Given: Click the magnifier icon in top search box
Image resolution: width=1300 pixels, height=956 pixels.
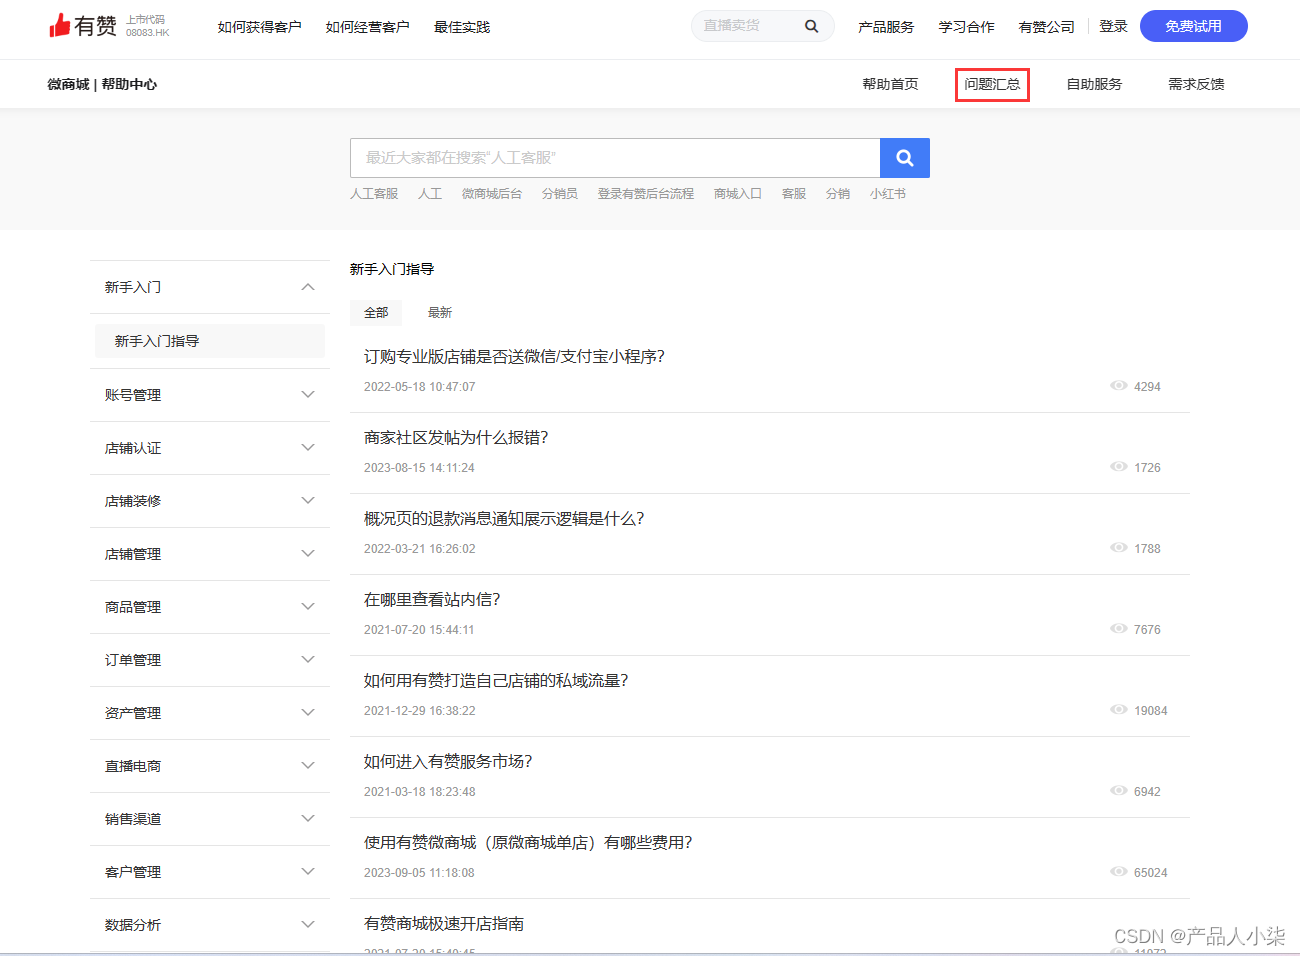Looking at the screenshot, I should [x=812, y=26].
